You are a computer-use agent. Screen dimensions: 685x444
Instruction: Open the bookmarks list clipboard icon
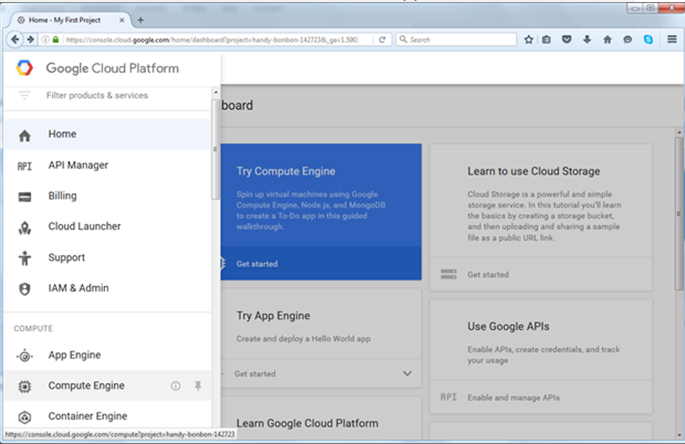(x=547, y=40)
